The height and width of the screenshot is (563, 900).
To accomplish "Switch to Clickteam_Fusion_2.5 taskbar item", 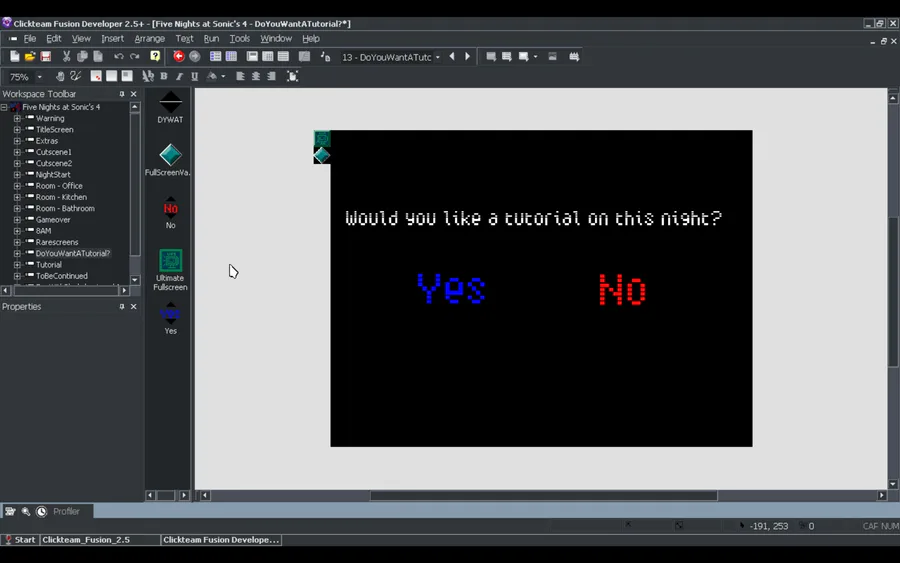I will (100, 540).
